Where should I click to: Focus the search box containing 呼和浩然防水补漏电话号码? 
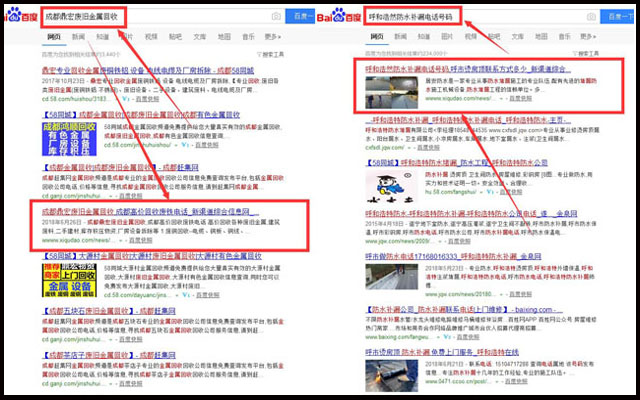(x=482, y=17)
